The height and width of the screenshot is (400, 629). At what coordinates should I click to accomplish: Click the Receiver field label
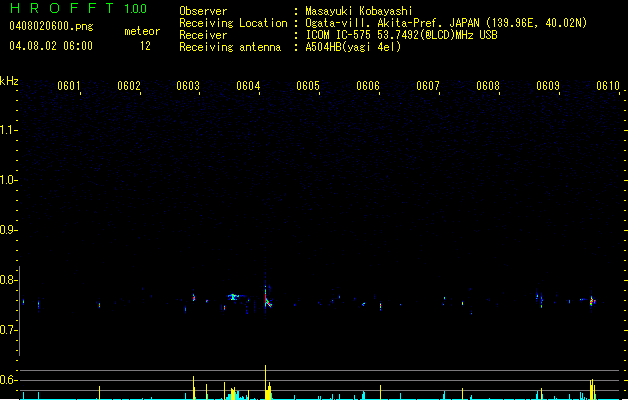click(203, 35)
